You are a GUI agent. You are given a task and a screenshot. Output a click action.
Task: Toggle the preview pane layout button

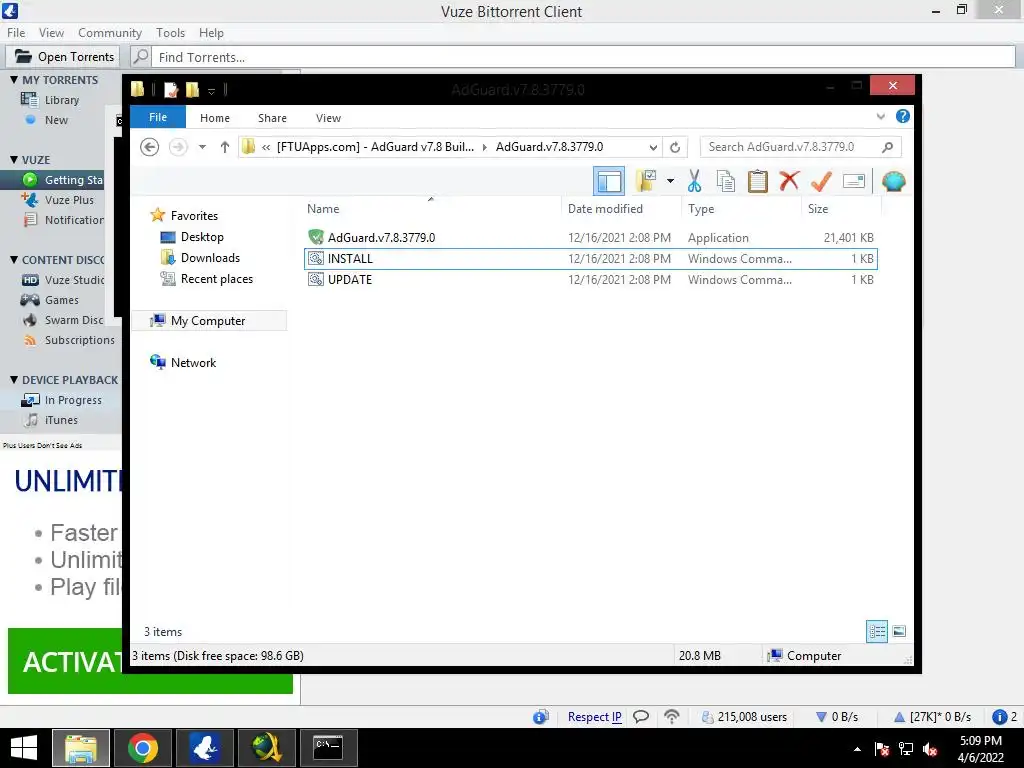pyautogui.click(x=609, y=181)
